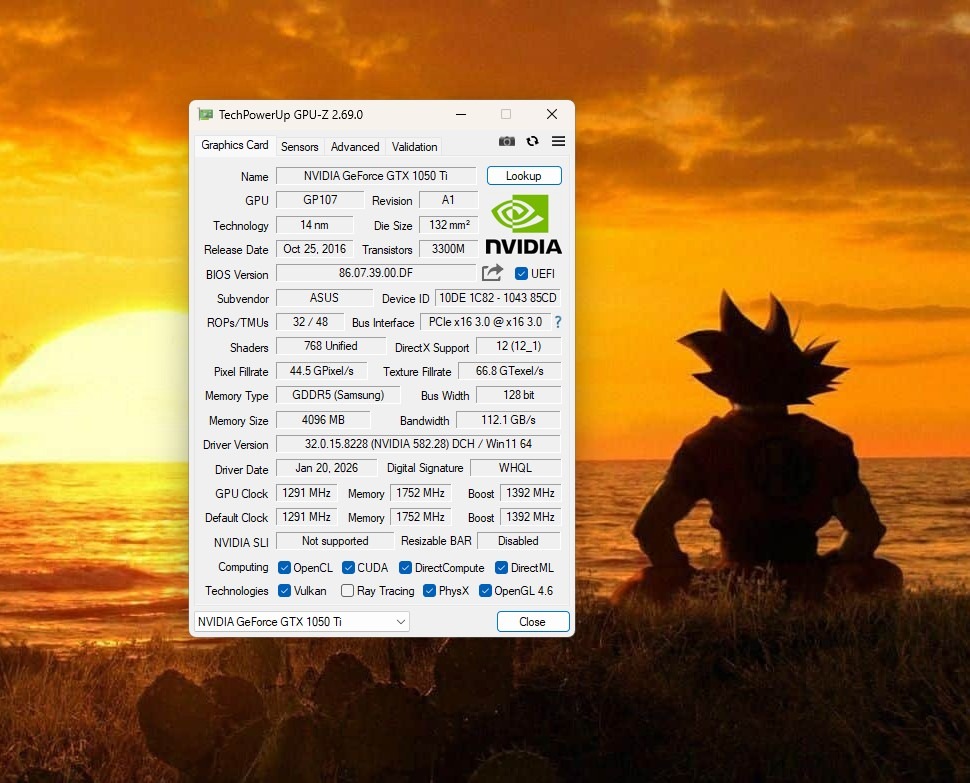Viewport: 970px width, 783px height.
Task: Click the BIOS export share icon
Action: click(x=492, y=273)
